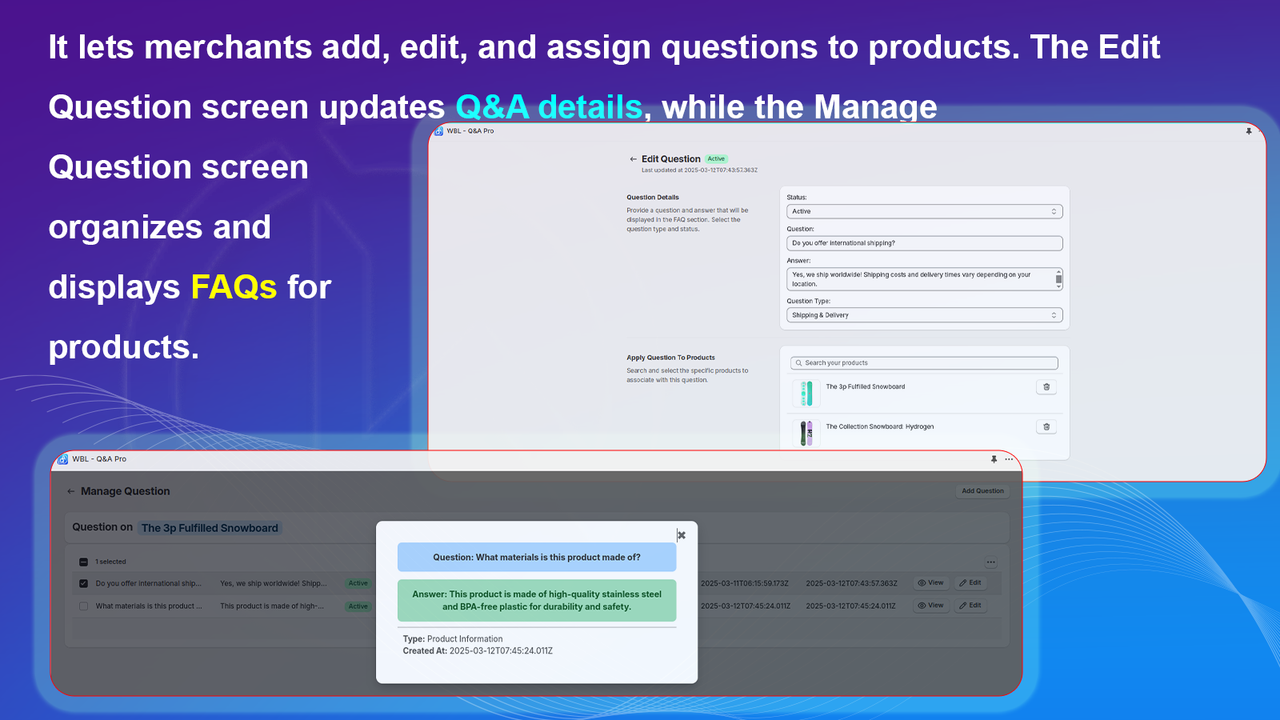Click the pin icon in Edit Question window
This screenshot has width=1280, height=720.
tap(1248, 131)
